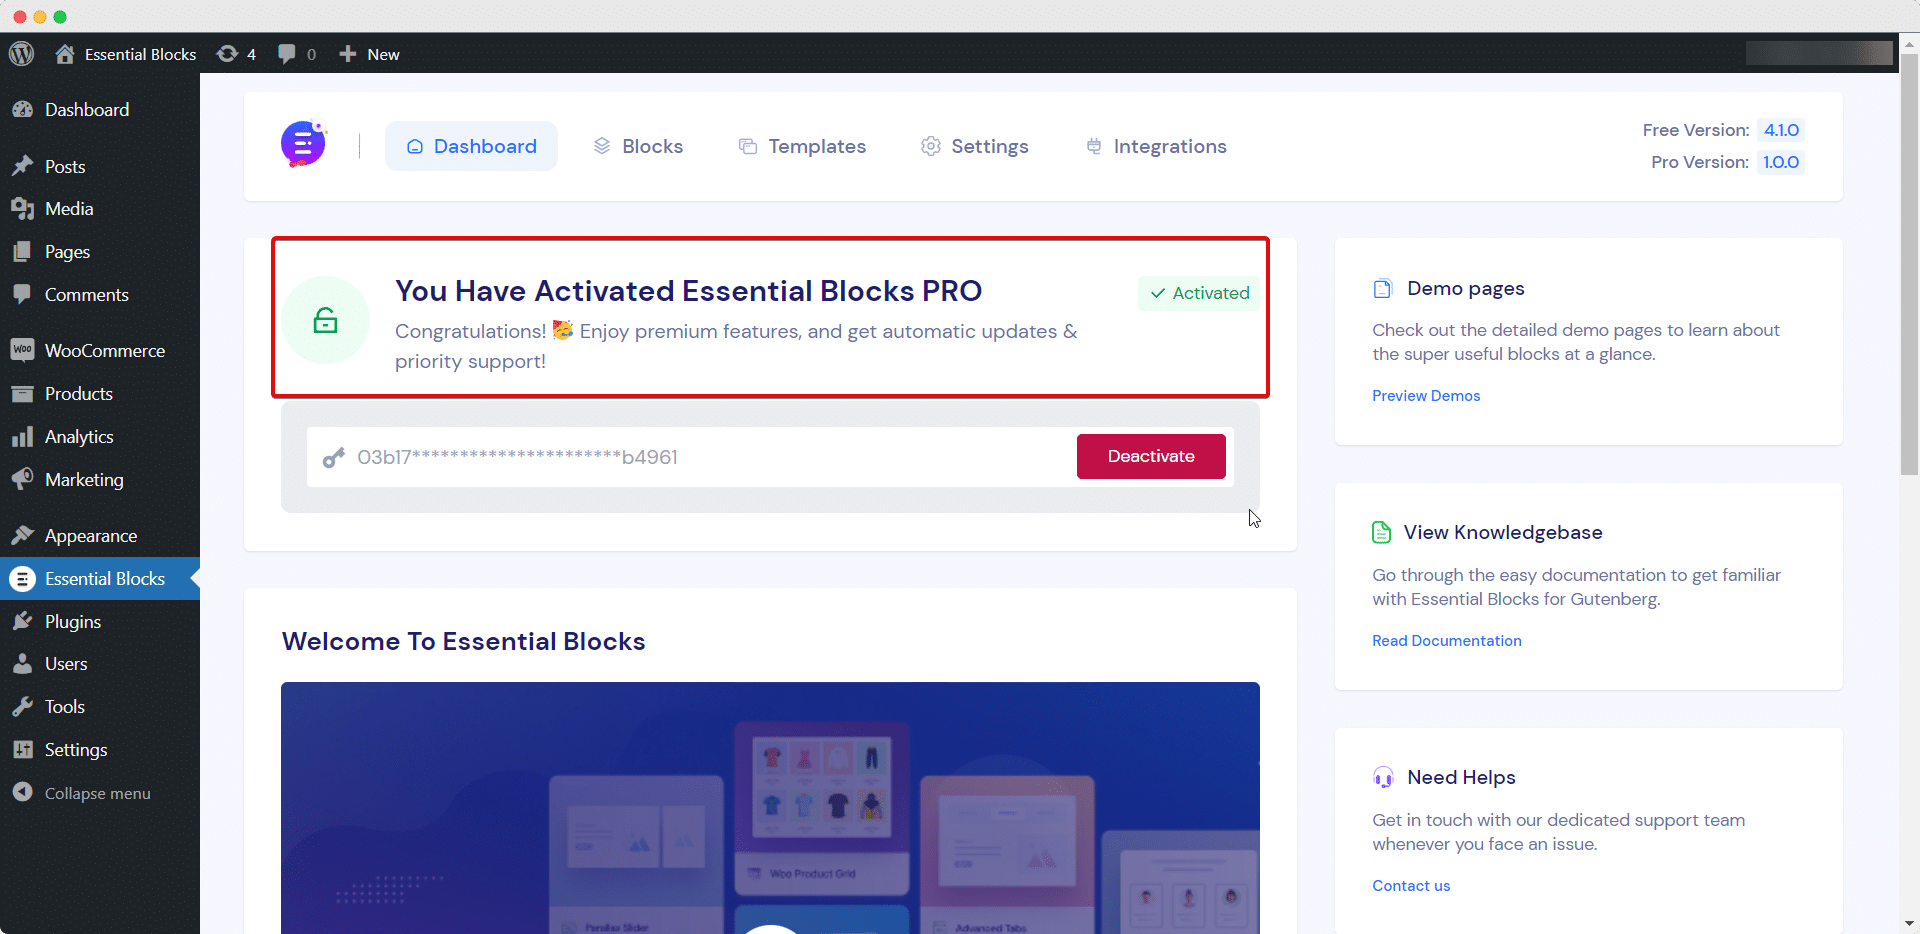Click the comments bubble icon
Image resolution: width=1920 pixels, height=934 pixels.
[289, 53]
